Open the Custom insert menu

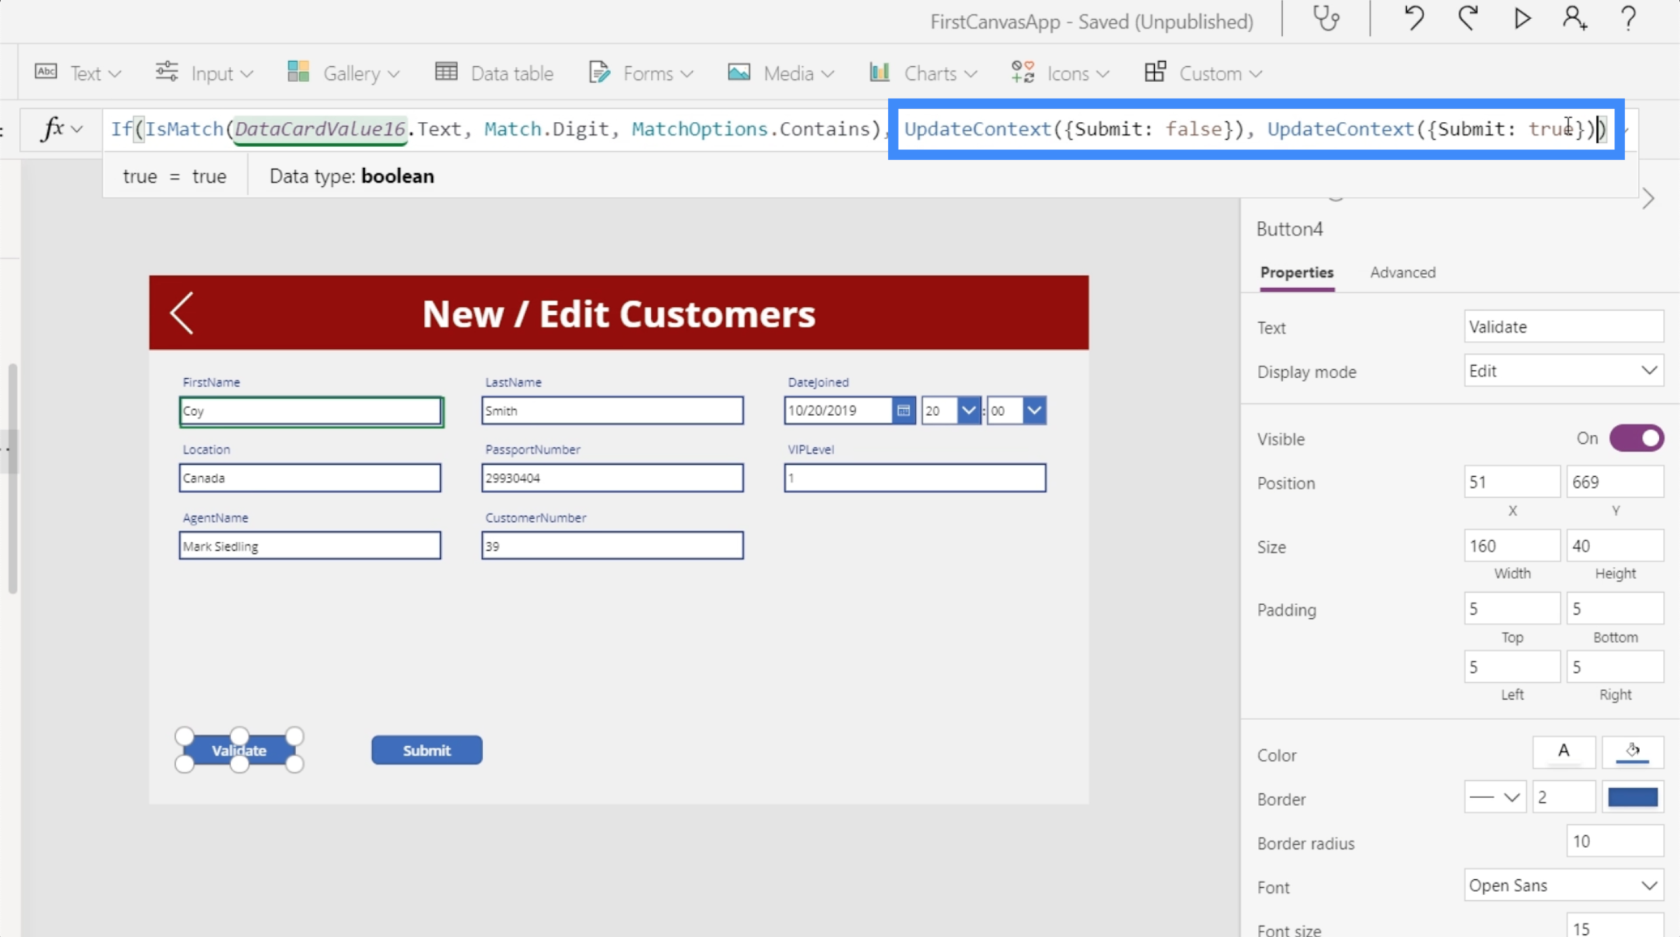click(1203, 73)
